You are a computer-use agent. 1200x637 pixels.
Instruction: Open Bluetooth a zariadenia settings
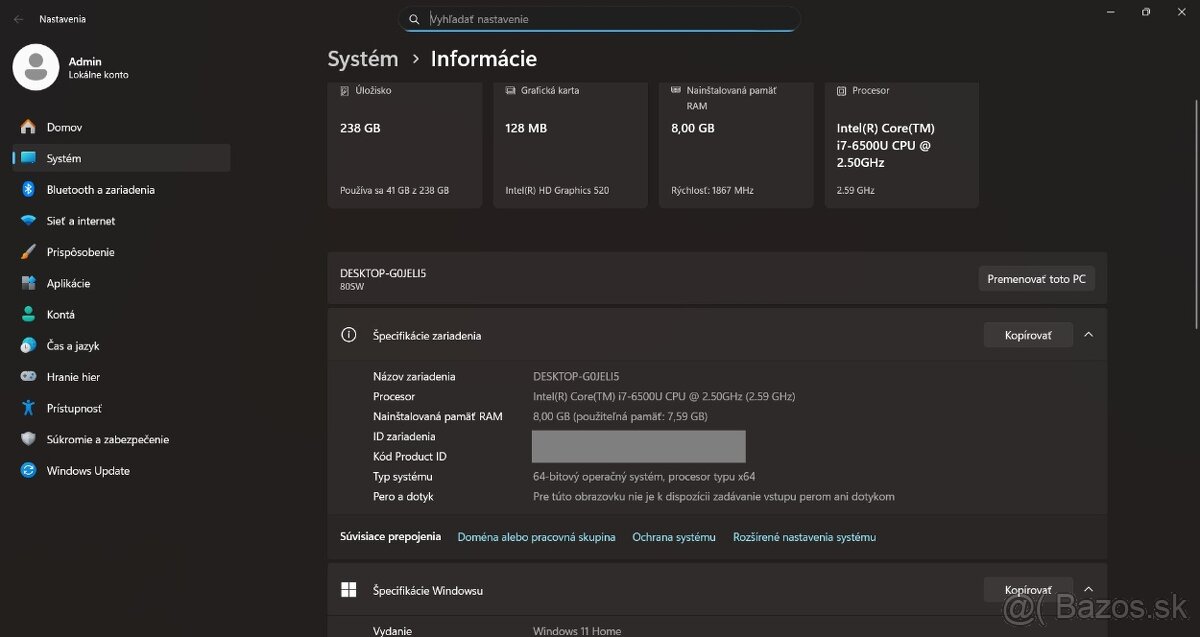coord(101,189)
